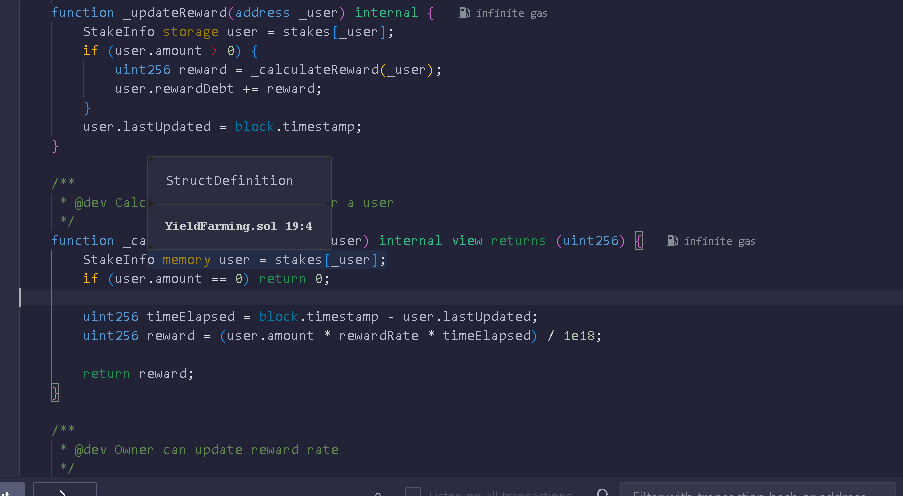Click the gas pump icon beside _updateReward
The width and height of the screenshot is (903, 496).
(x=464, y=13)
